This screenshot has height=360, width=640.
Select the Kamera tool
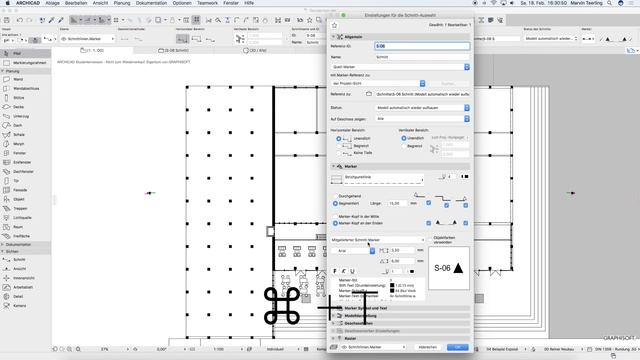25,306
